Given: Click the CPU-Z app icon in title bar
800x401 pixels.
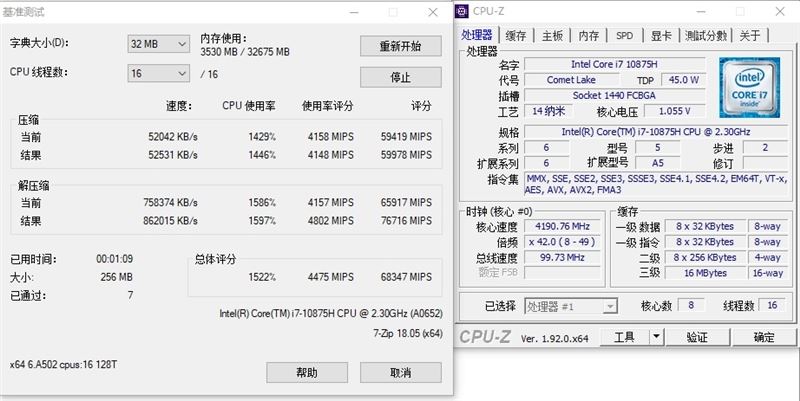Looking at the screenshot, I should [462, 11].
